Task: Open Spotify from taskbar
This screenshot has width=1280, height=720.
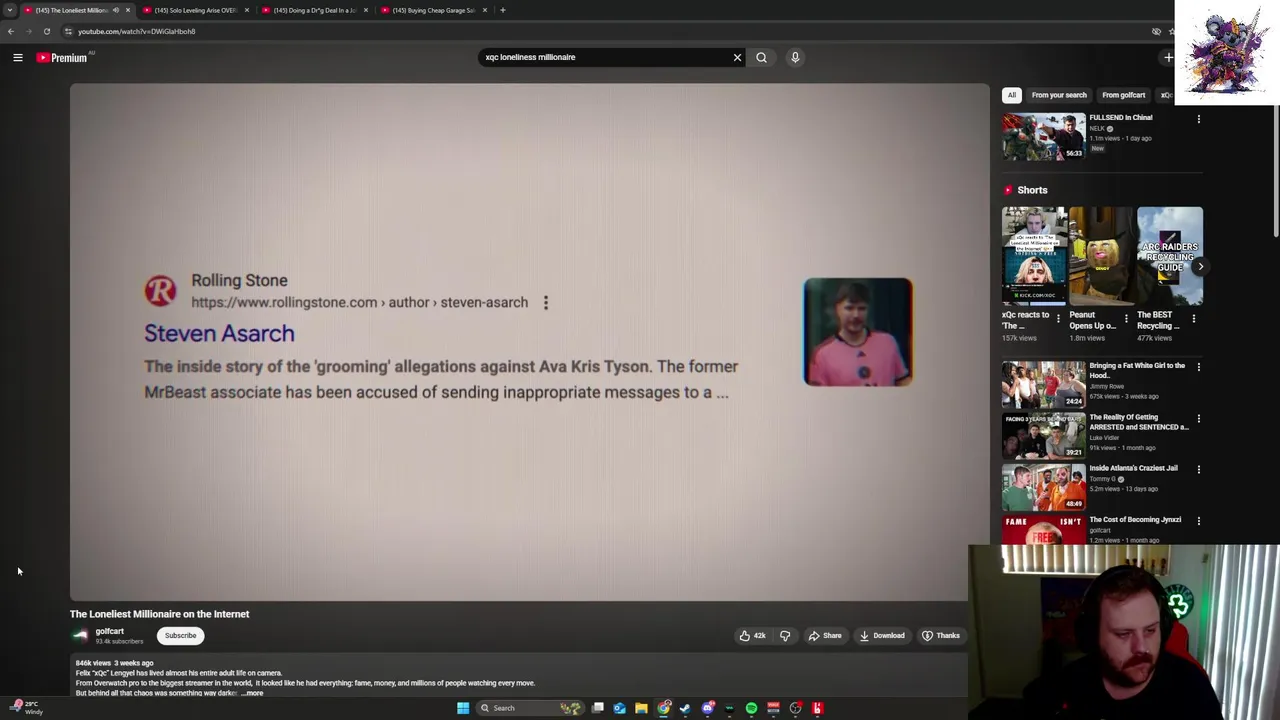Action: pyautogui.click(x=751, y=708)
